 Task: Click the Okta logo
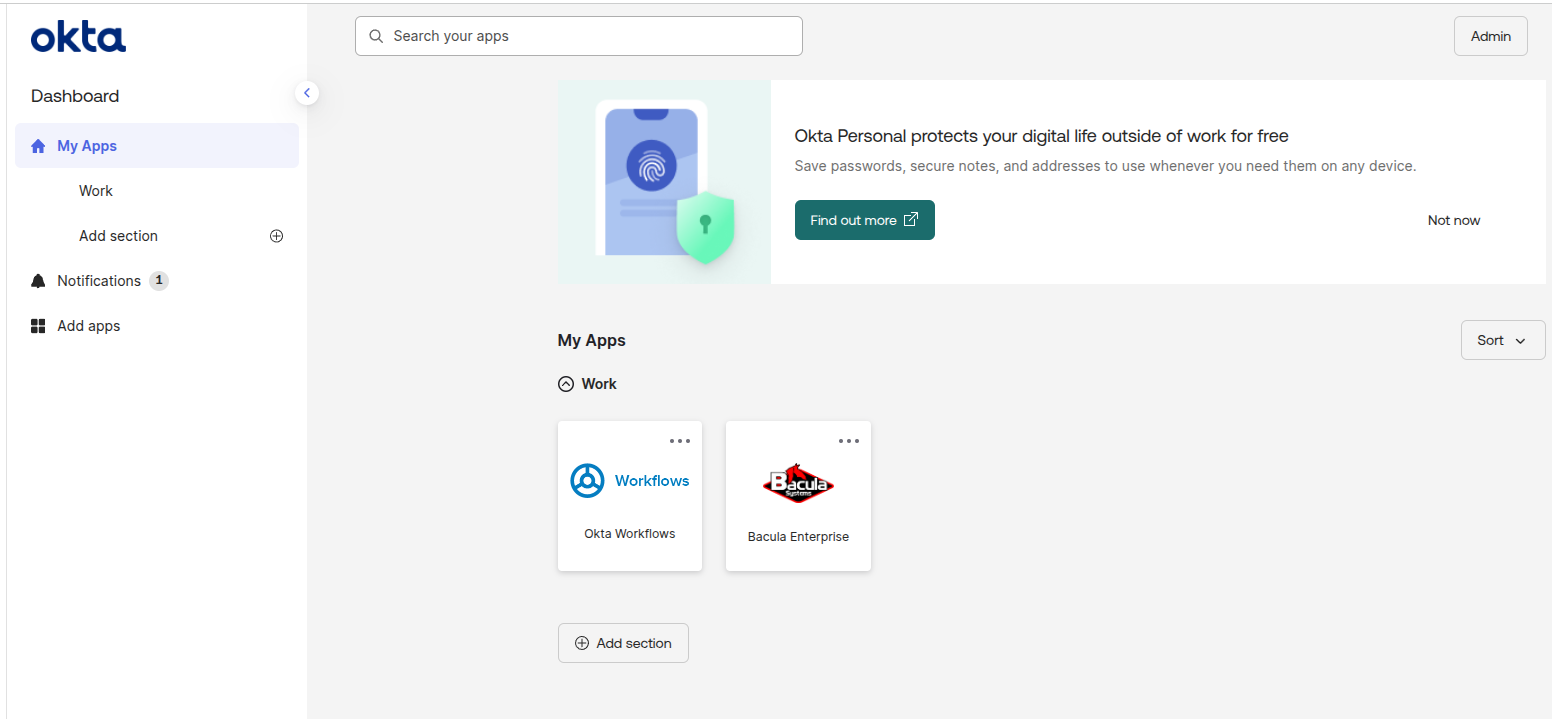pyautogui.click(x=78, y=38)
